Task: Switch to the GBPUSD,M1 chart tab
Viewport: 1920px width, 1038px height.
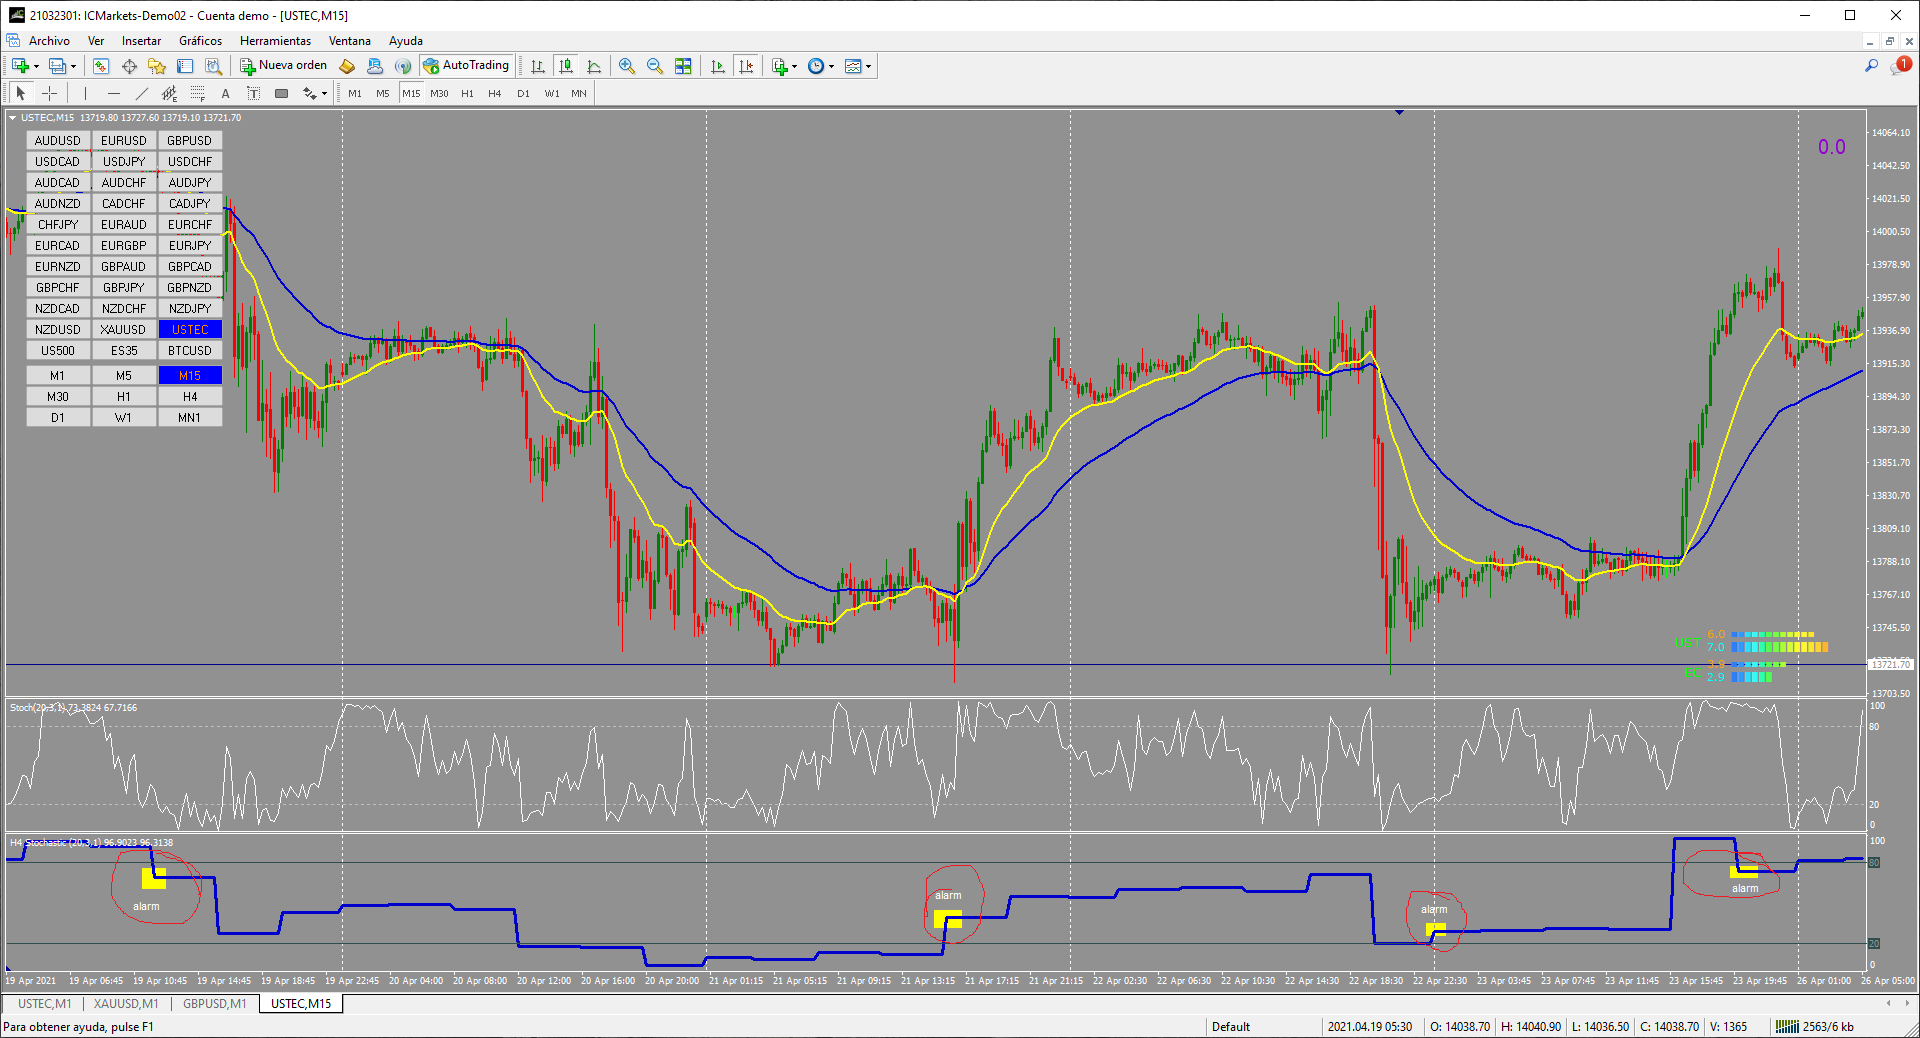Action: point(214,1004)
